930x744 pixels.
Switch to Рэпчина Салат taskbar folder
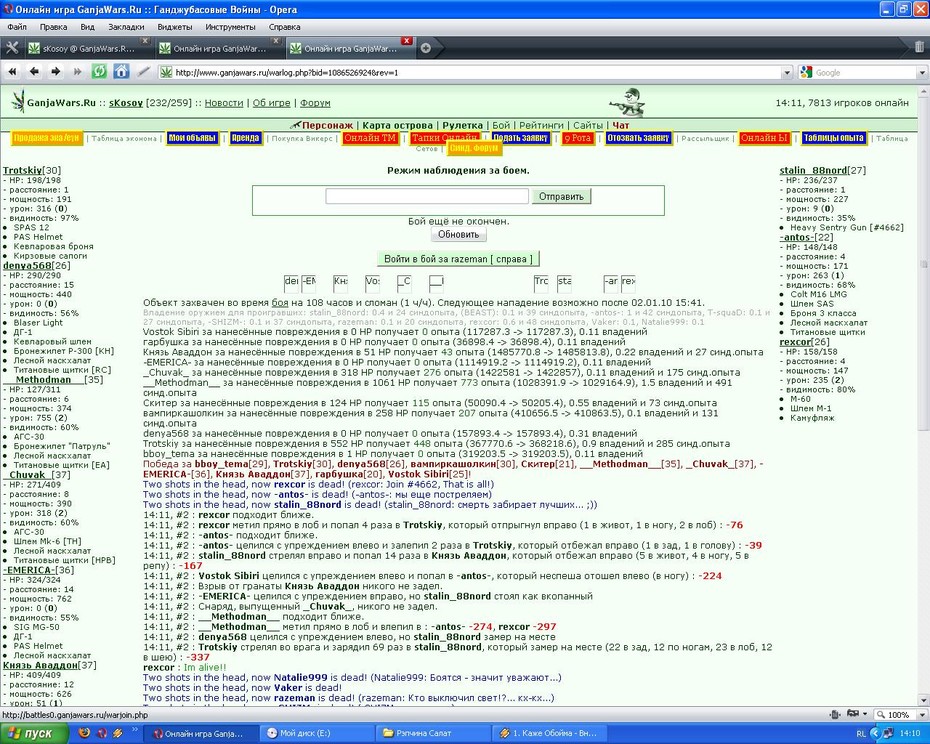(433, 733)
